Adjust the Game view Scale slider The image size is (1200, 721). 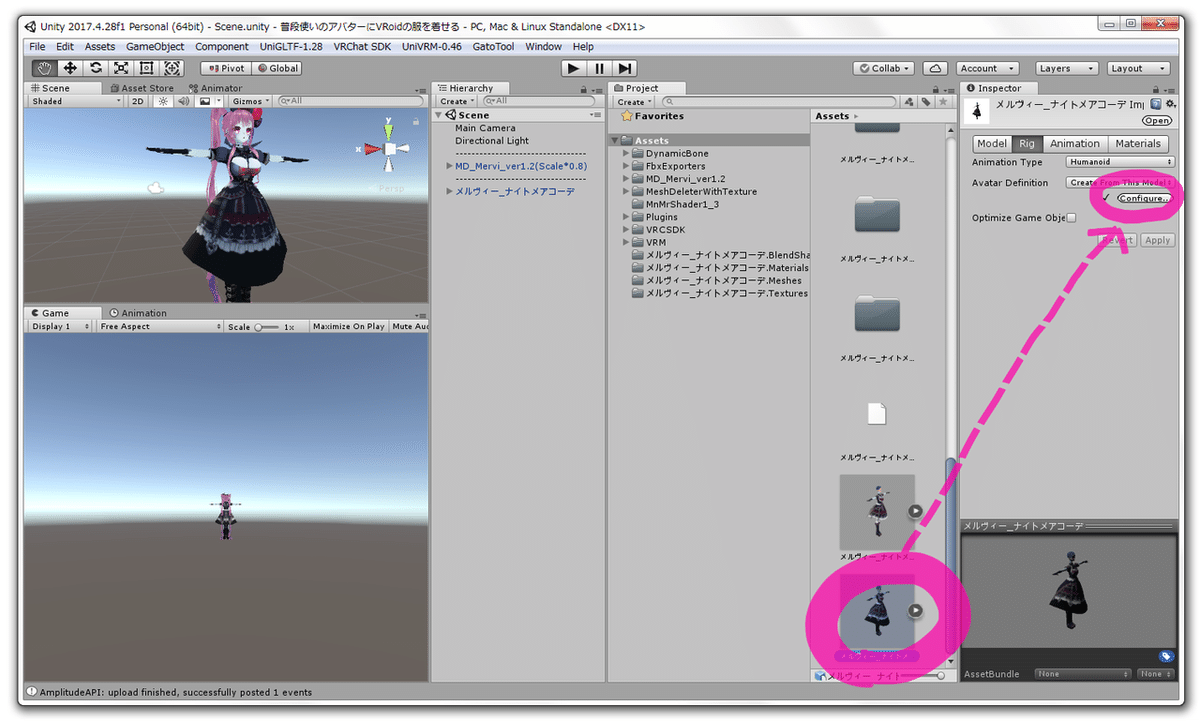click(x=268, y=327)
